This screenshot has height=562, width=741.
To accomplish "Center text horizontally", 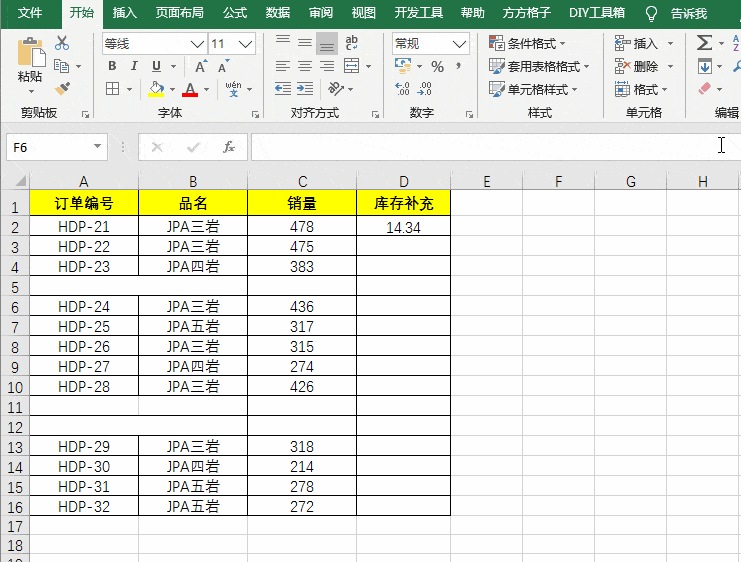I will [305, 66].
